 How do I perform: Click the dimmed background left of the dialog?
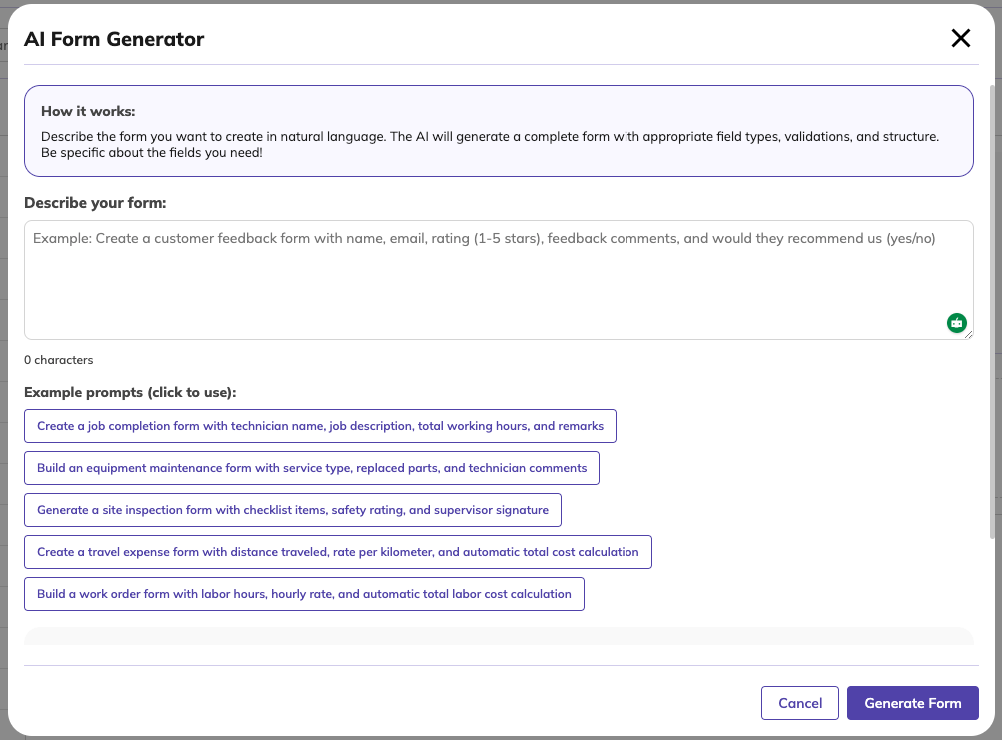click(3, 400)
